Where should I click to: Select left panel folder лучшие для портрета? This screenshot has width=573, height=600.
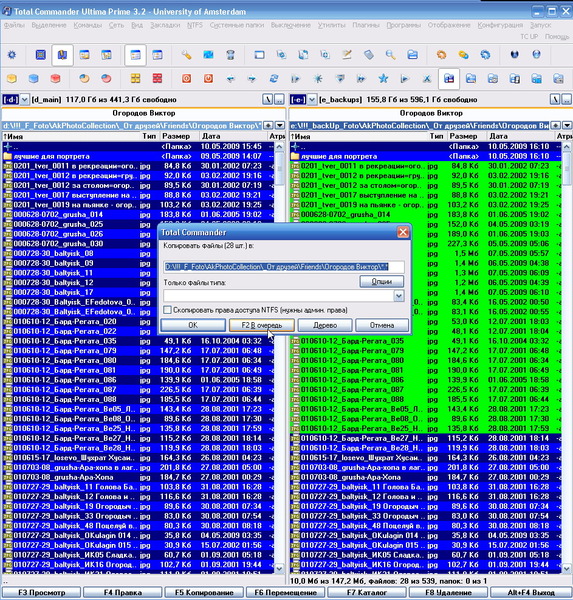(138, 156)
